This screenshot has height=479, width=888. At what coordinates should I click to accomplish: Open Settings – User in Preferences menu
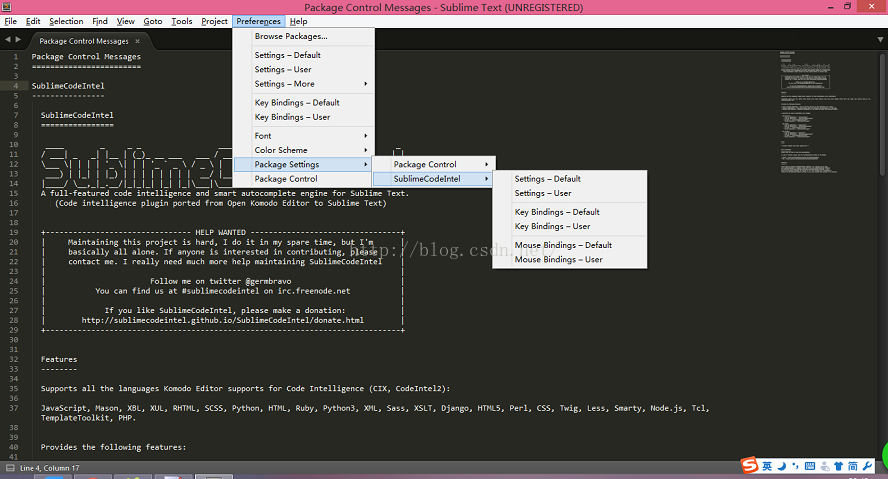pyautogui.click(x=304, y=69)
